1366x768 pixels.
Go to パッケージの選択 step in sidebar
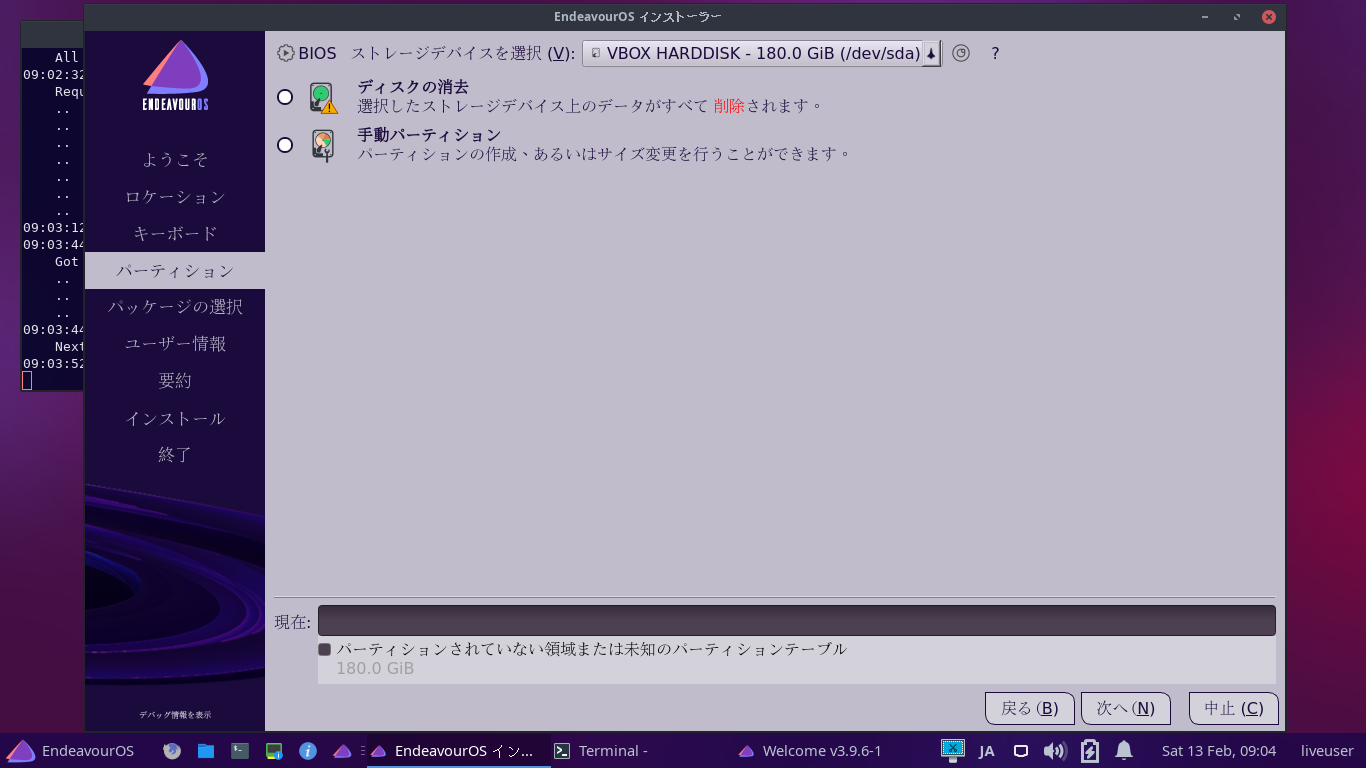(x=175, y=307)
